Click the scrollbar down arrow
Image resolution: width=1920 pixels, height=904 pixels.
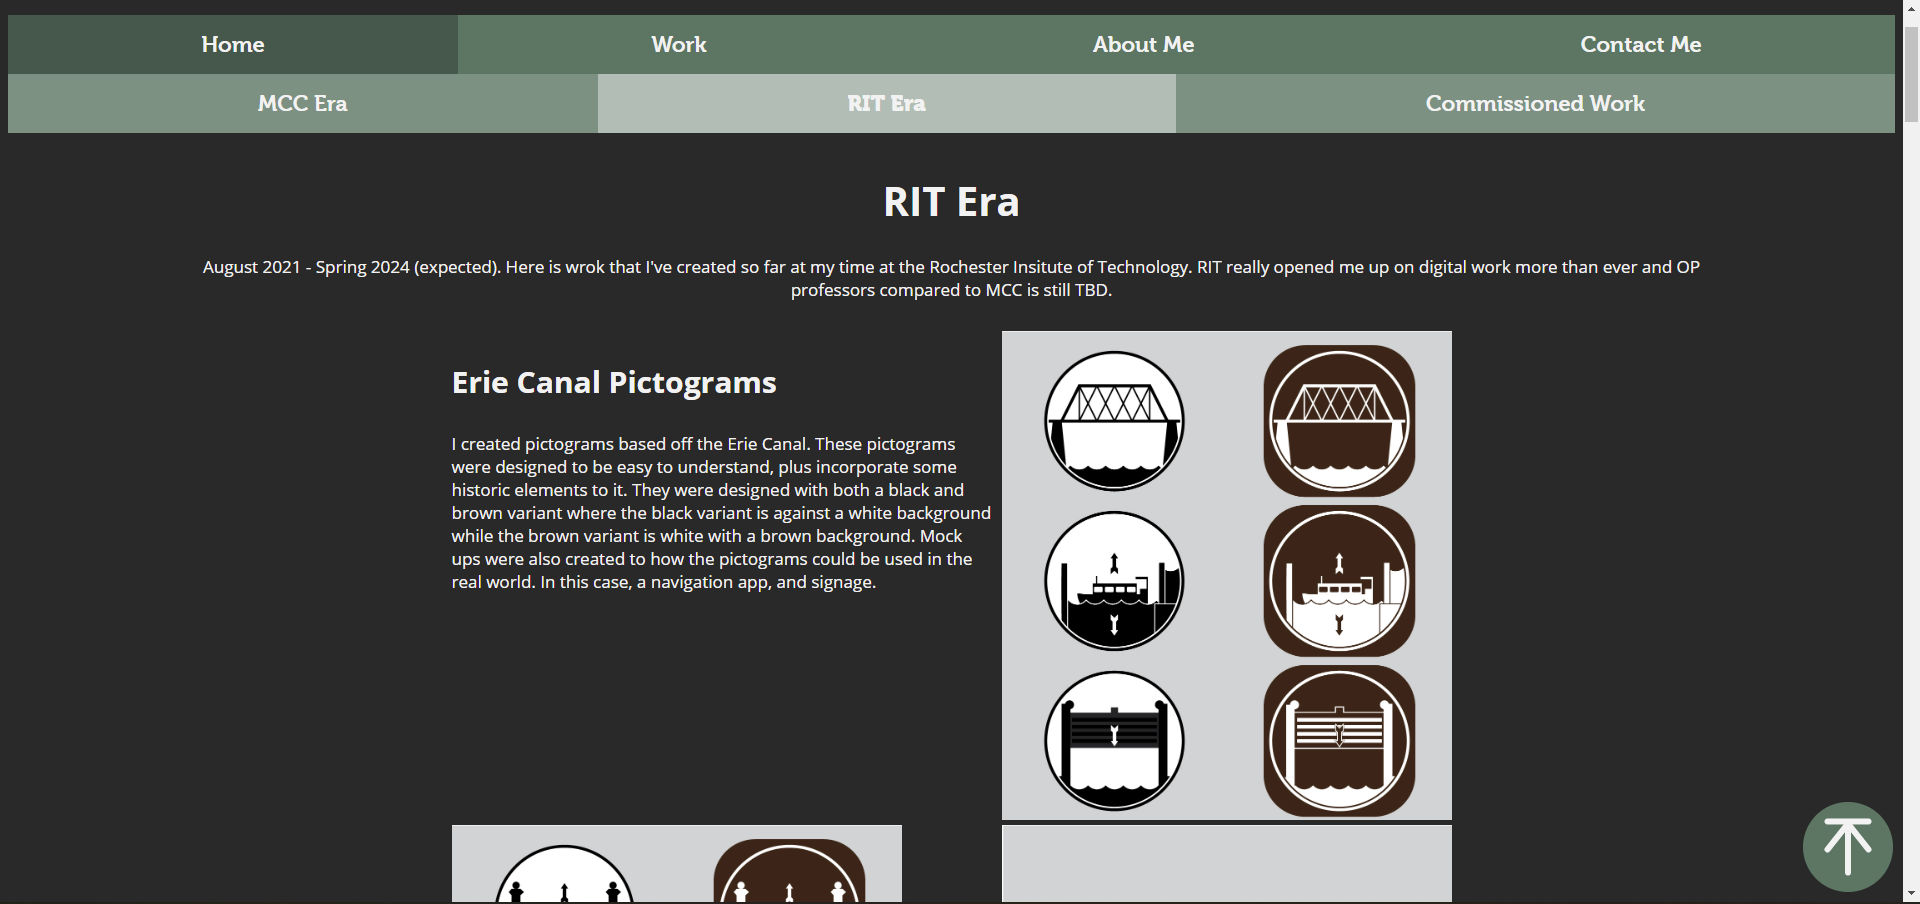point(1911,895)
